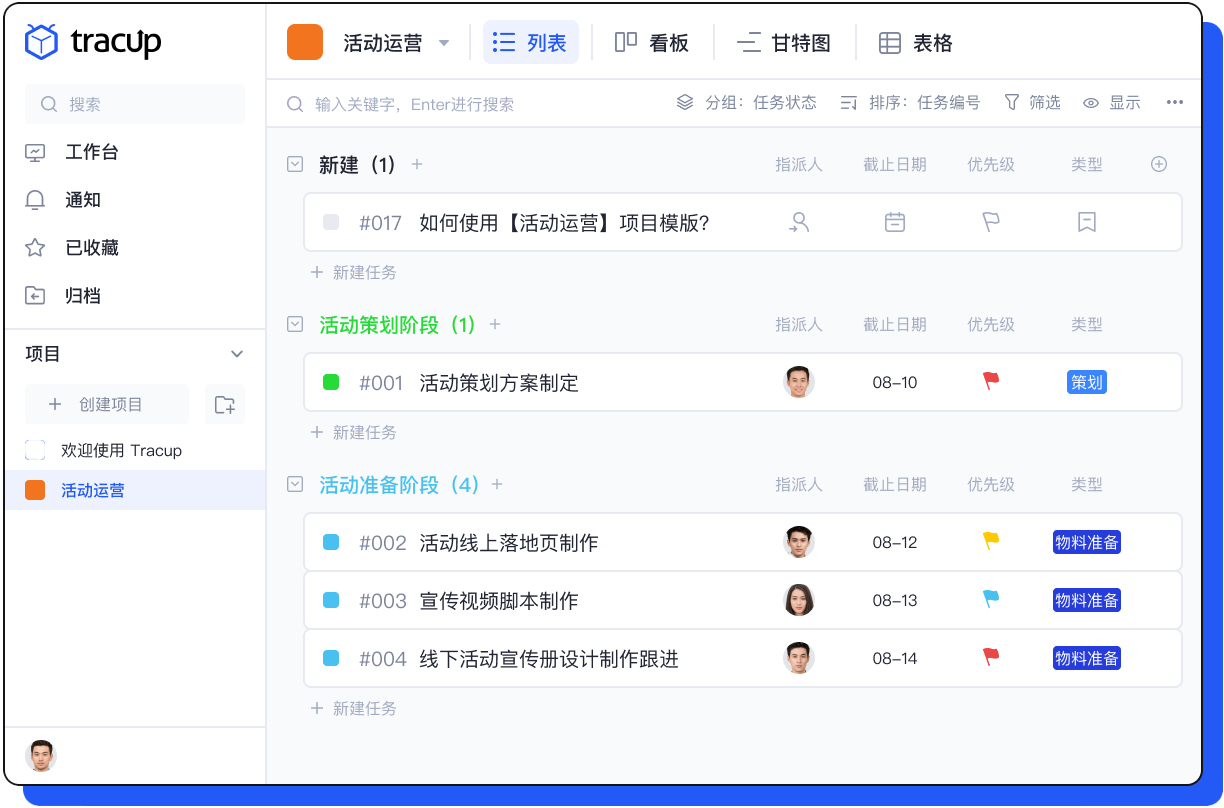Screen dimensions: 1224x808
Task: Click the new folder icon beside 创建项目
Action: pos(225,404)
